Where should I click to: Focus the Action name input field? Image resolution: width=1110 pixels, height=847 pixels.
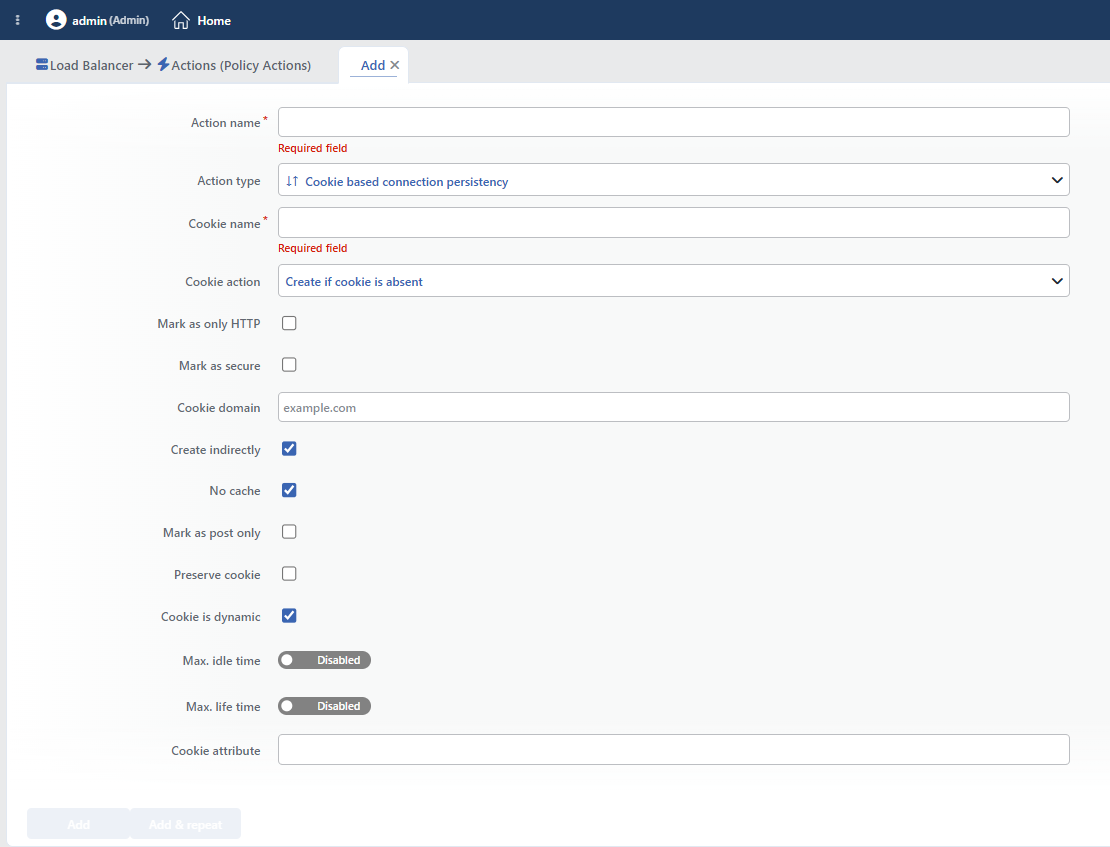coord(673,122)
